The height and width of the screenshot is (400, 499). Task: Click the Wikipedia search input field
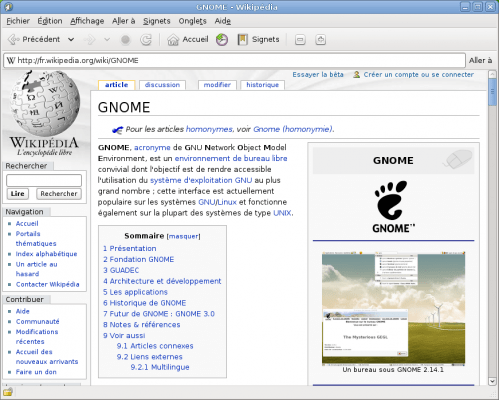[44, 180]
